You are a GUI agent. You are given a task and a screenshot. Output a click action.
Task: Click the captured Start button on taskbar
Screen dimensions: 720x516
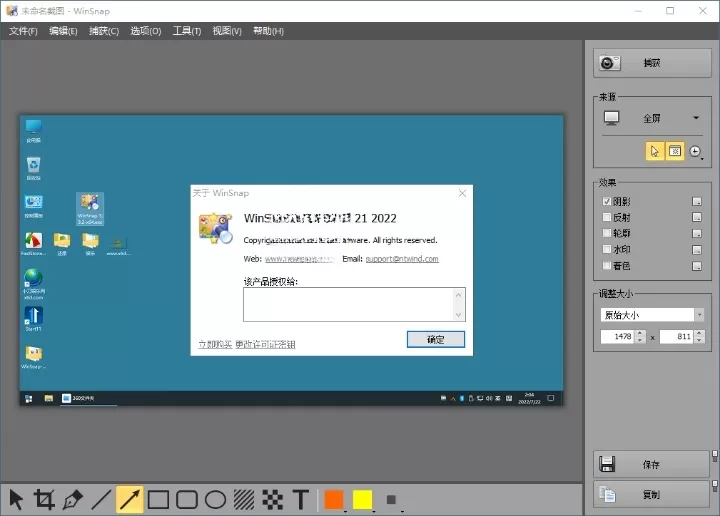click(28, 398)
